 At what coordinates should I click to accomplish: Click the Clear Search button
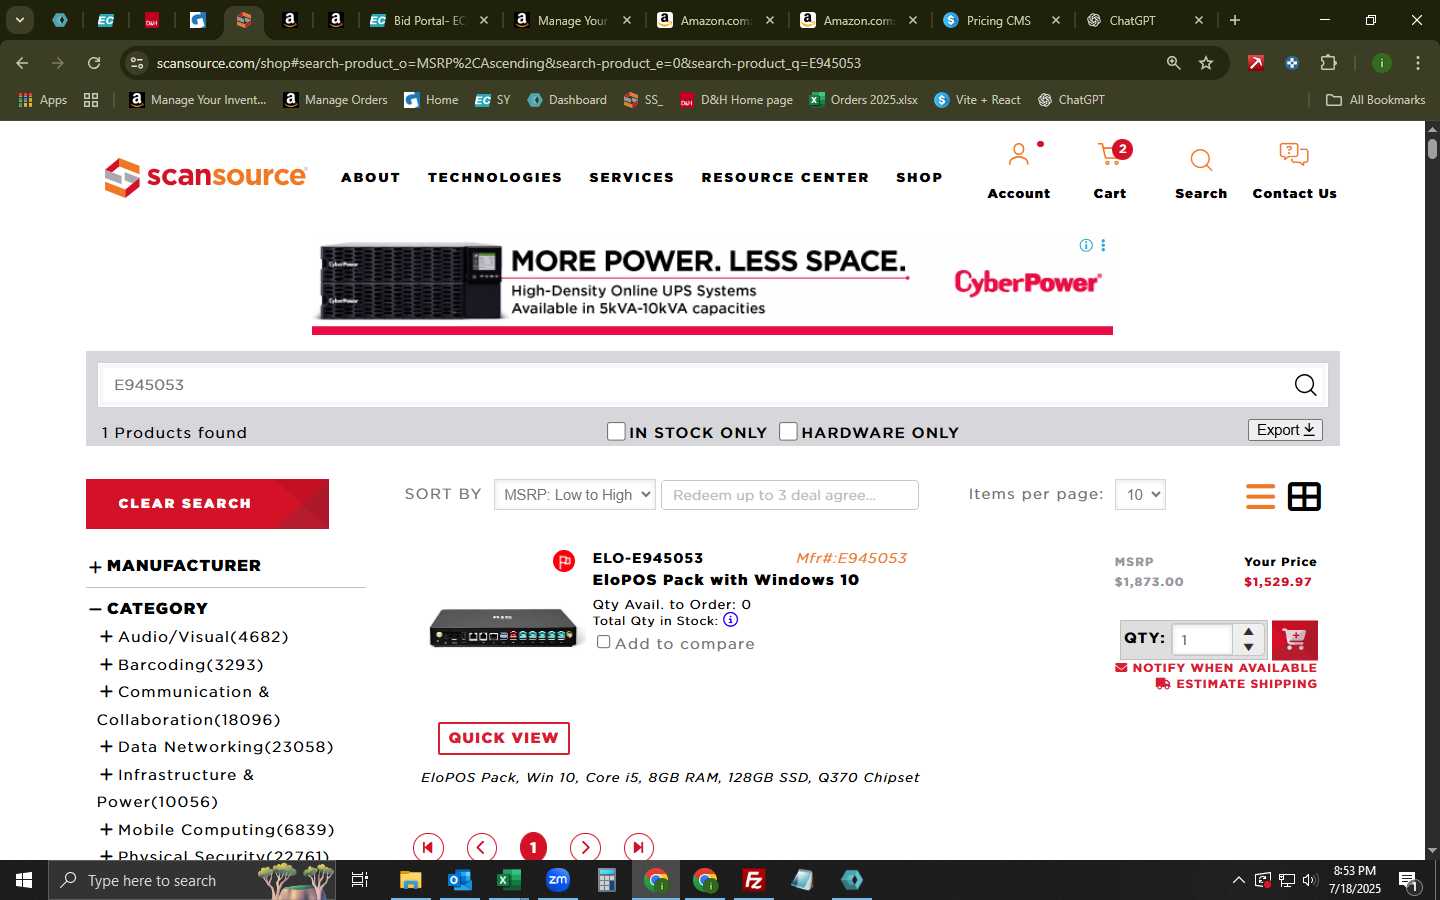tap(207, 504)
